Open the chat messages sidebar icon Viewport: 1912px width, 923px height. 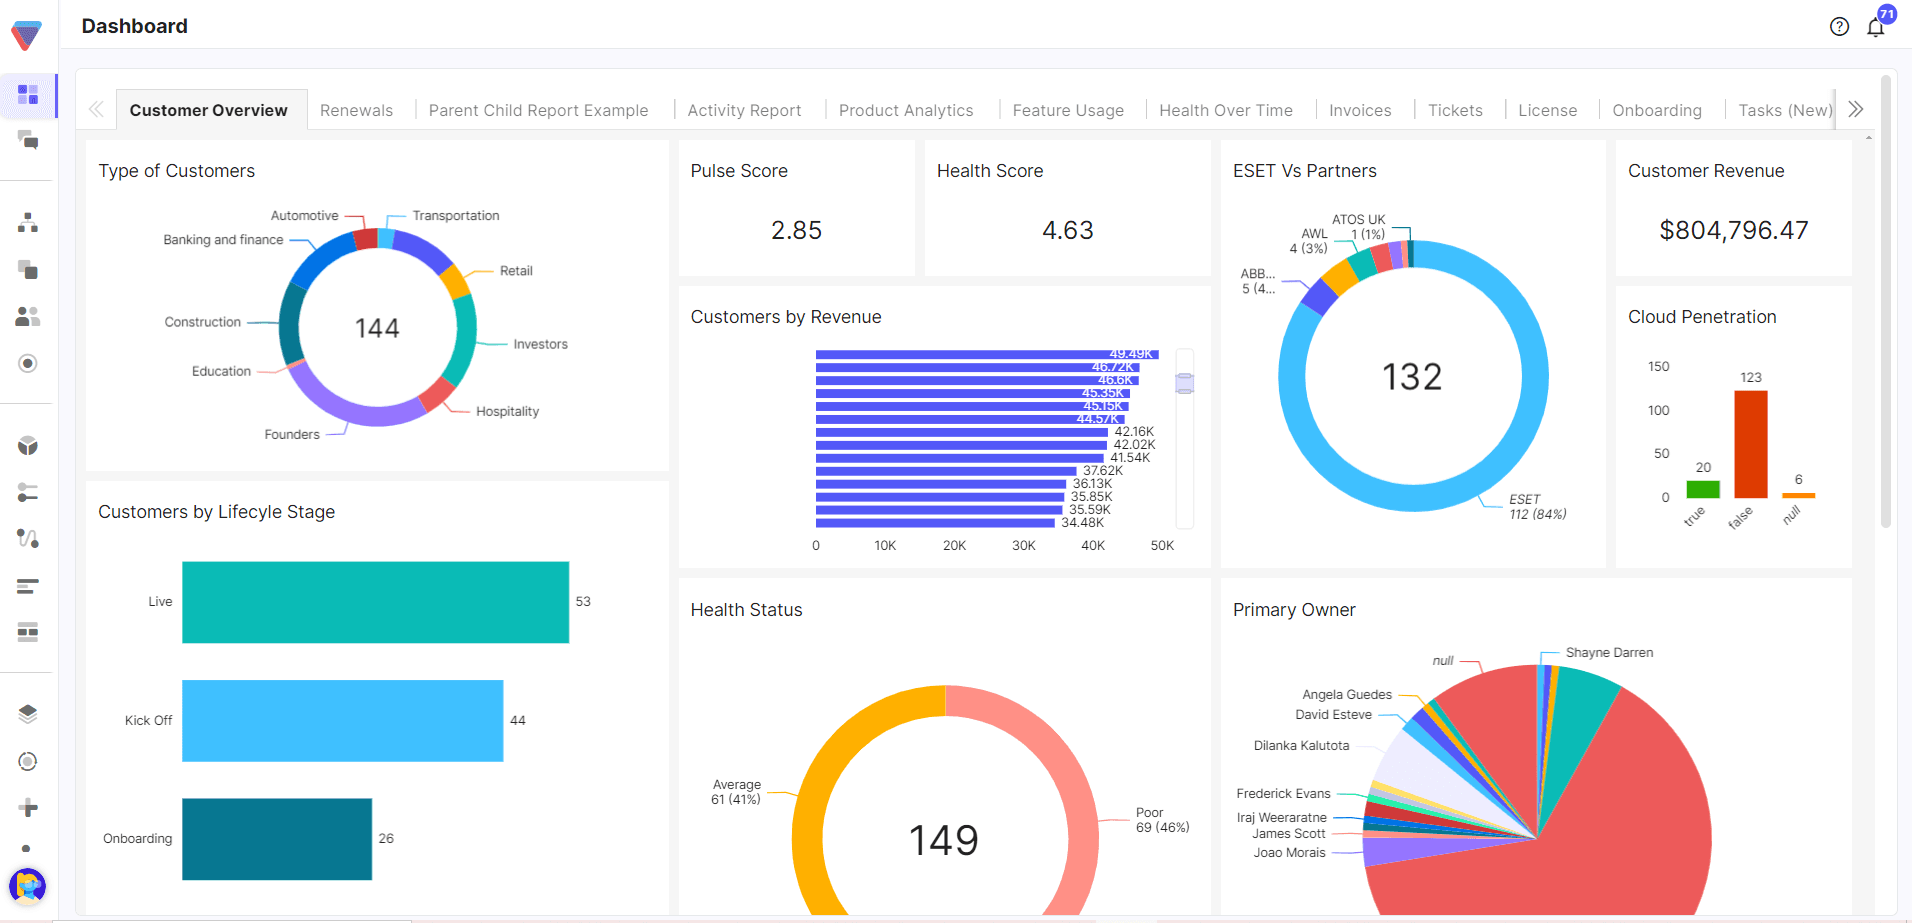pos(28,141)
